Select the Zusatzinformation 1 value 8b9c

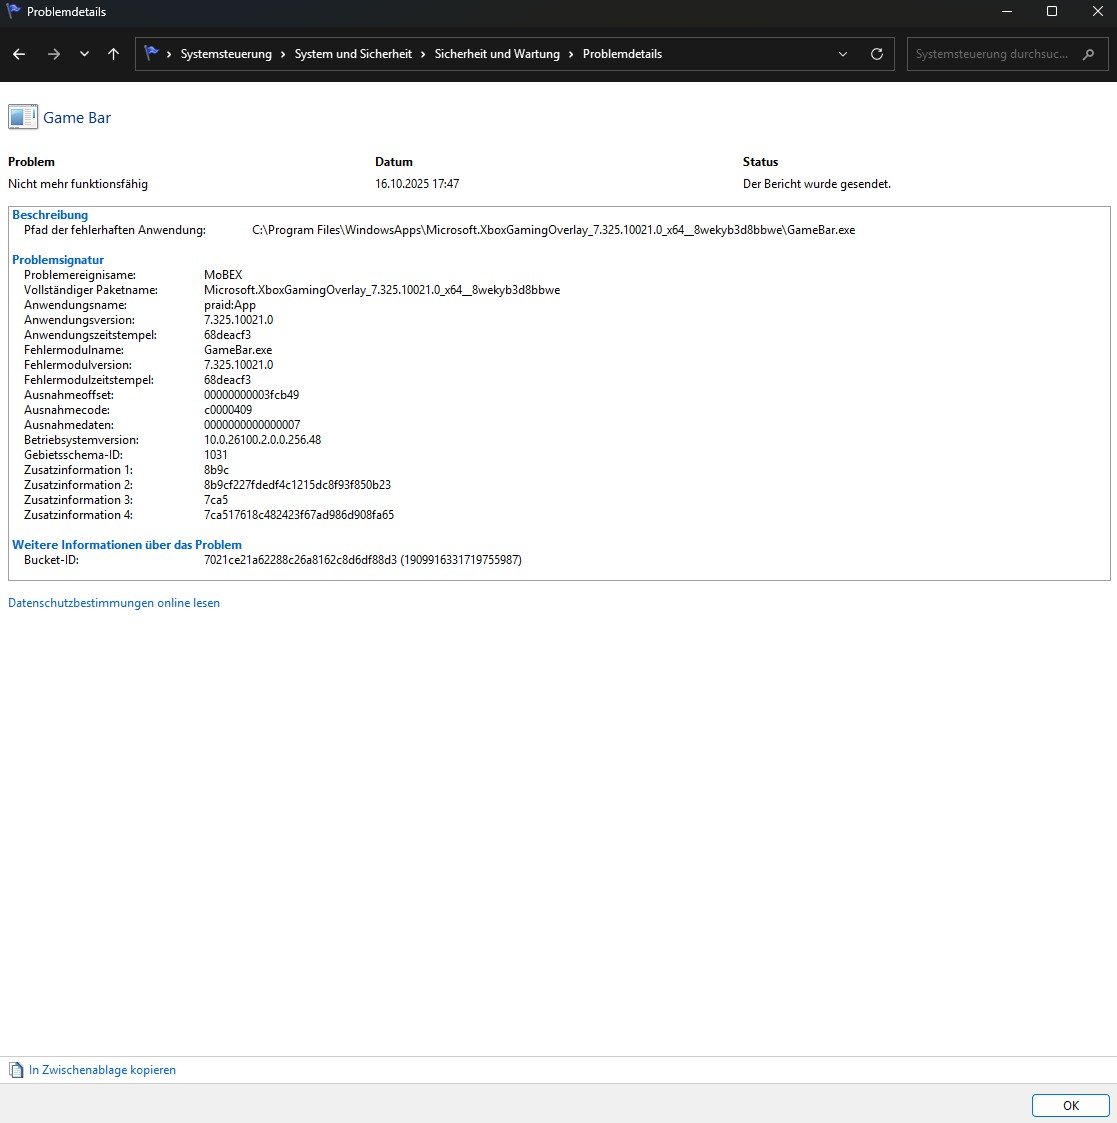coord(216,471)
